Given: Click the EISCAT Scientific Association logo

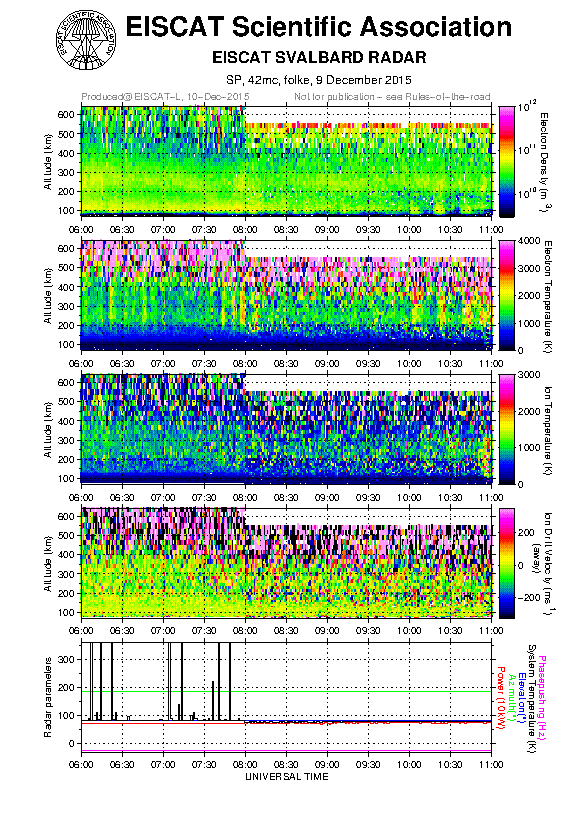Looking at the screenshot, I should pyautogui.click(x=86, y=41).
